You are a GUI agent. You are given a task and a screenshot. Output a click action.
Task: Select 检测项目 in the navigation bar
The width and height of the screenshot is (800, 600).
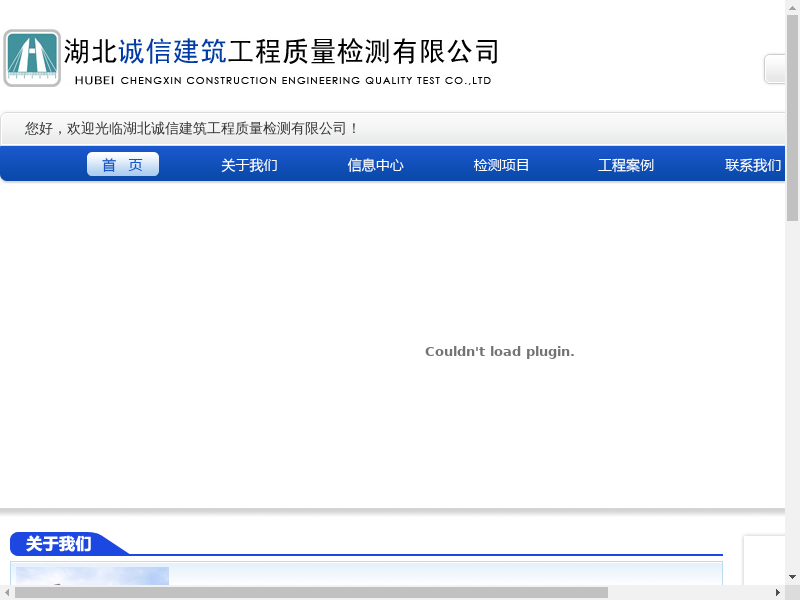click(x=501, y=165)
